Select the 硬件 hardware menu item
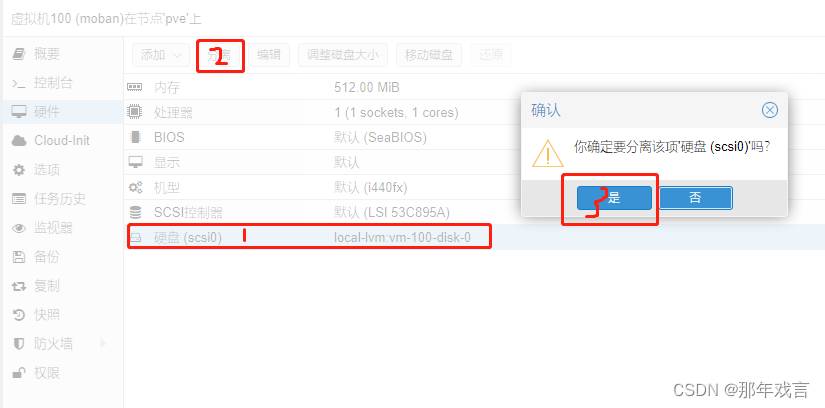This screenshot has width=825, height=408. pos(62,112)
